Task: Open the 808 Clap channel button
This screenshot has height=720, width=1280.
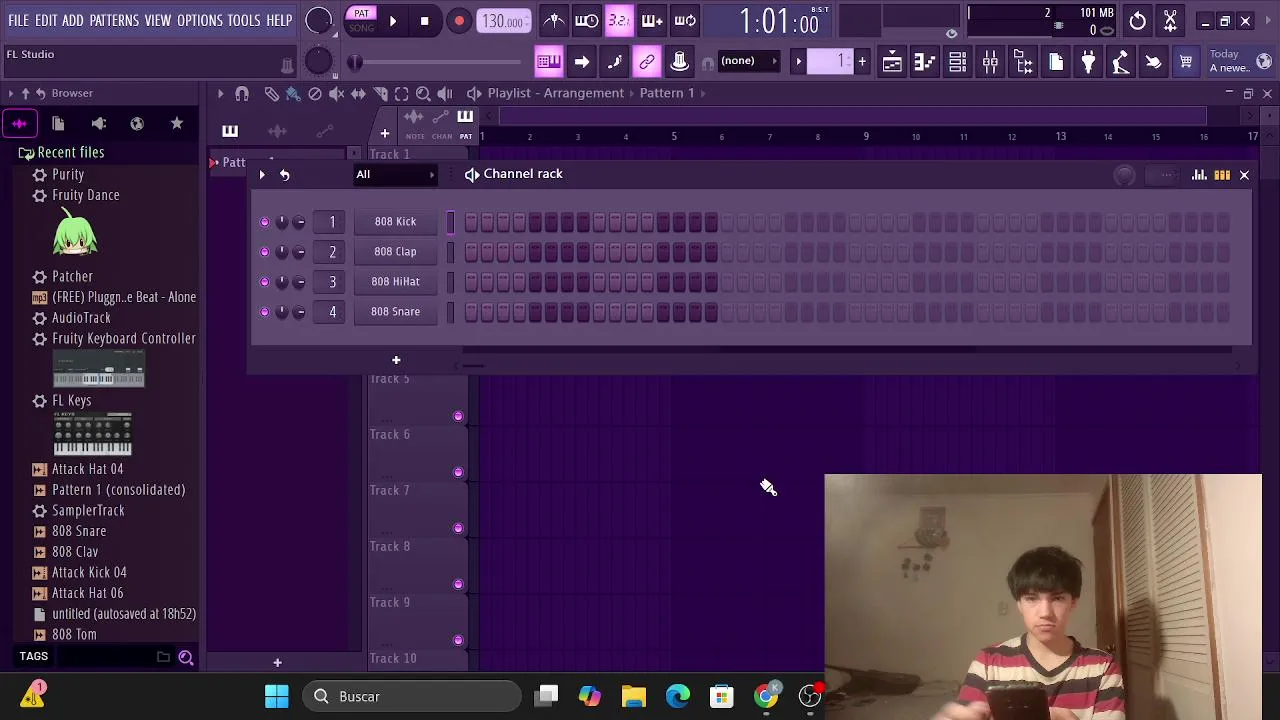Action: [396, 252]
